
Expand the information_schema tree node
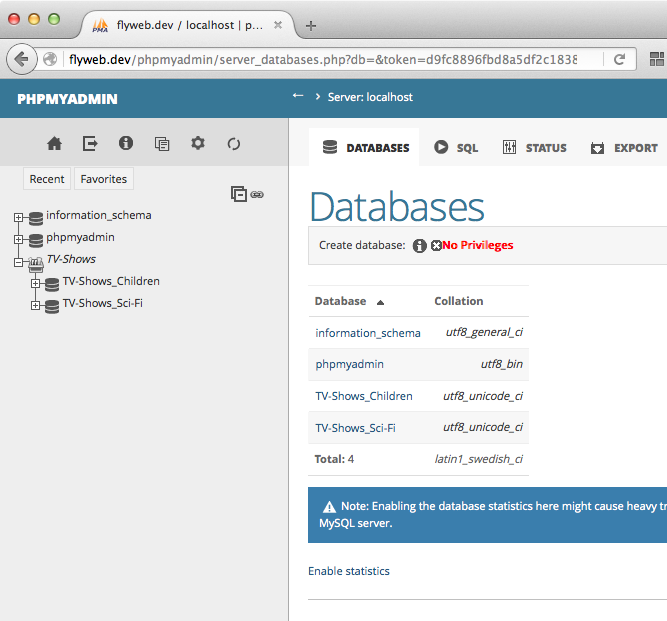(19, 216)
